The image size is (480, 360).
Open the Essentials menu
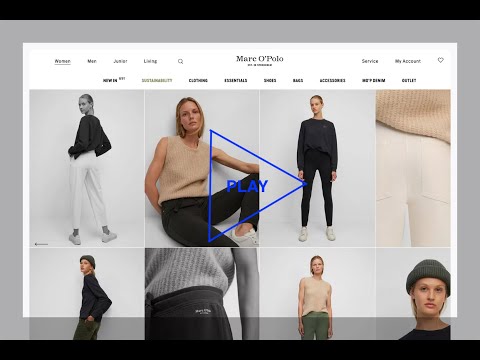(x=236, y=81)
